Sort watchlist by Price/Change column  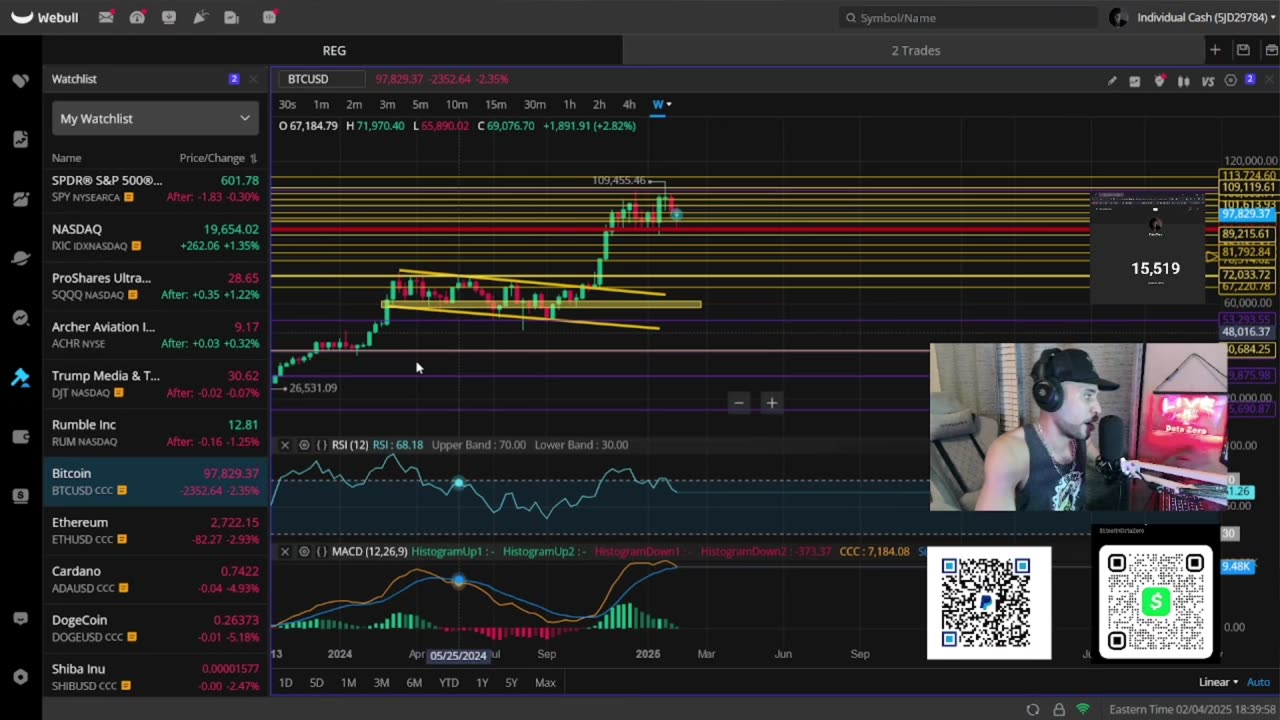pos(217,158)
